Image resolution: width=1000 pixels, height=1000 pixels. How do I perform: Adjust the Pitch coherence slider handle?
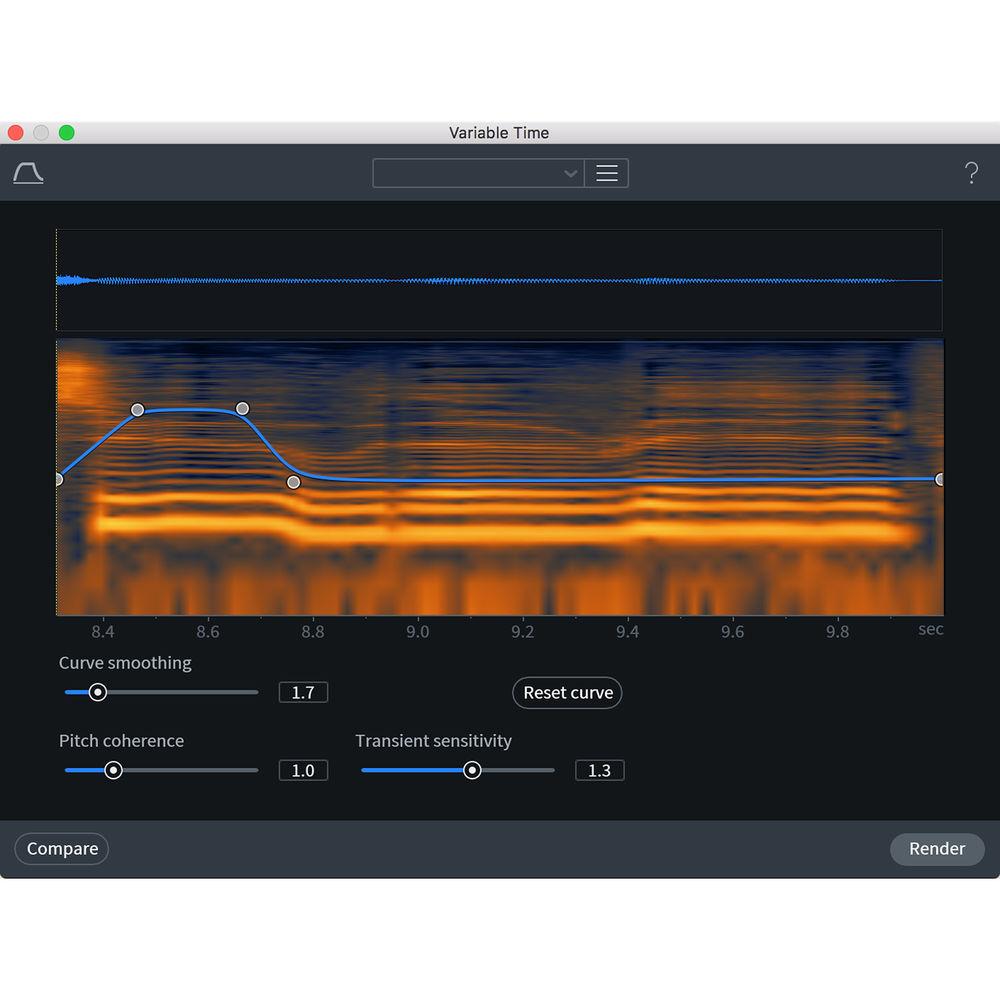[x=113, y=770]
